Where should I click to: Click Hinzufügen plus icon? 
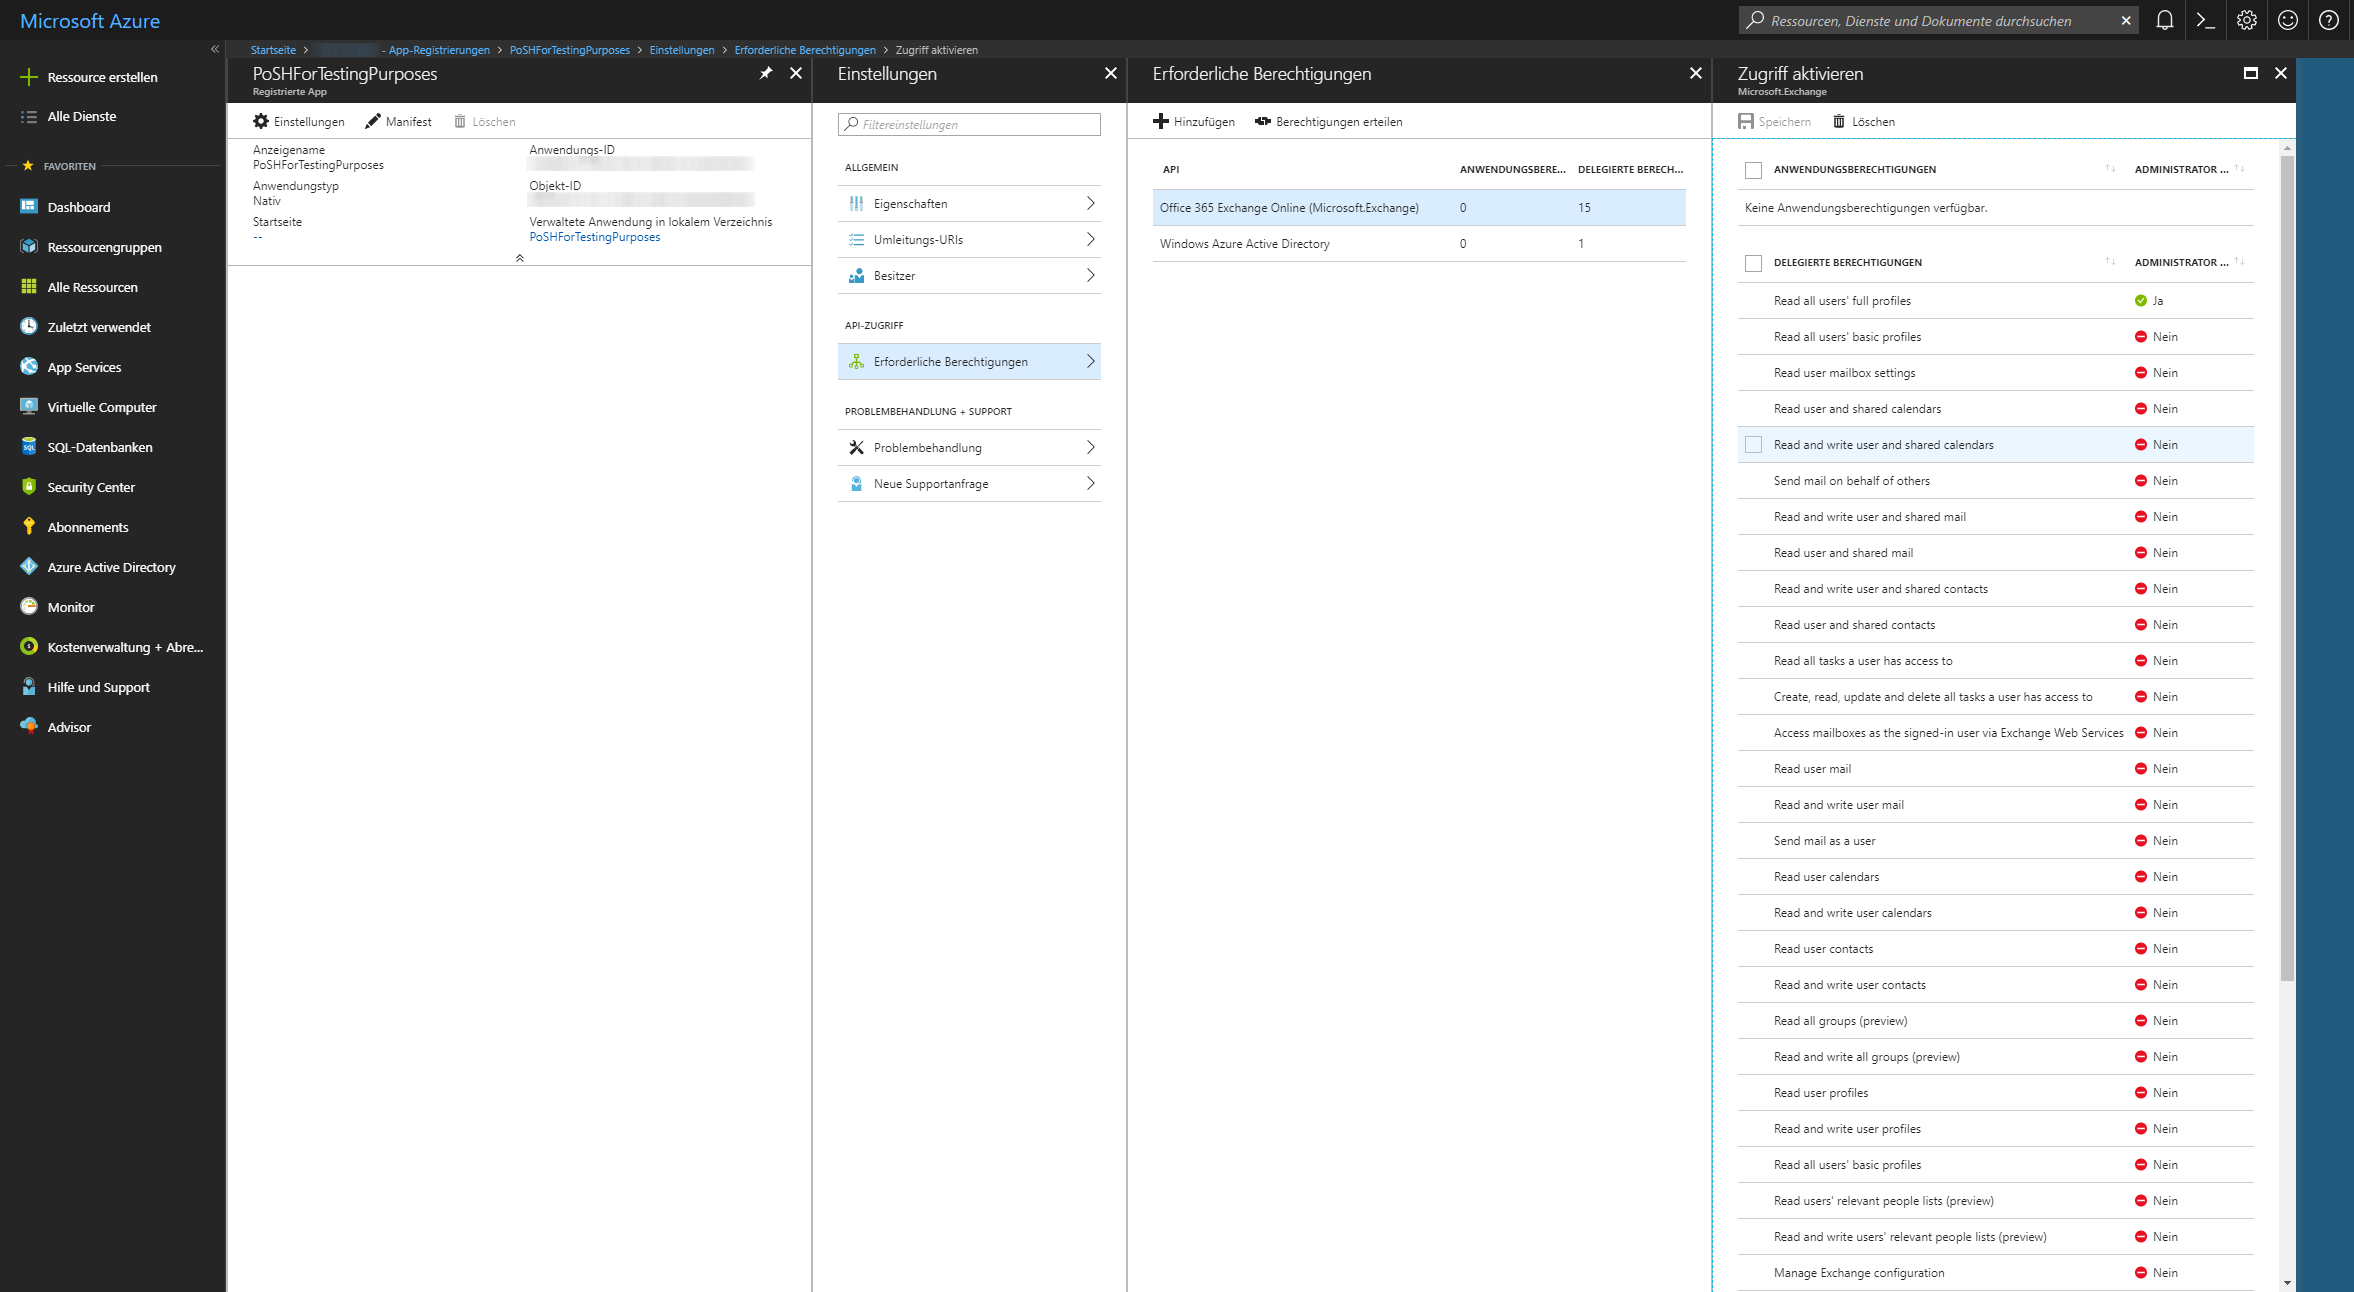tap(1161, 121)
